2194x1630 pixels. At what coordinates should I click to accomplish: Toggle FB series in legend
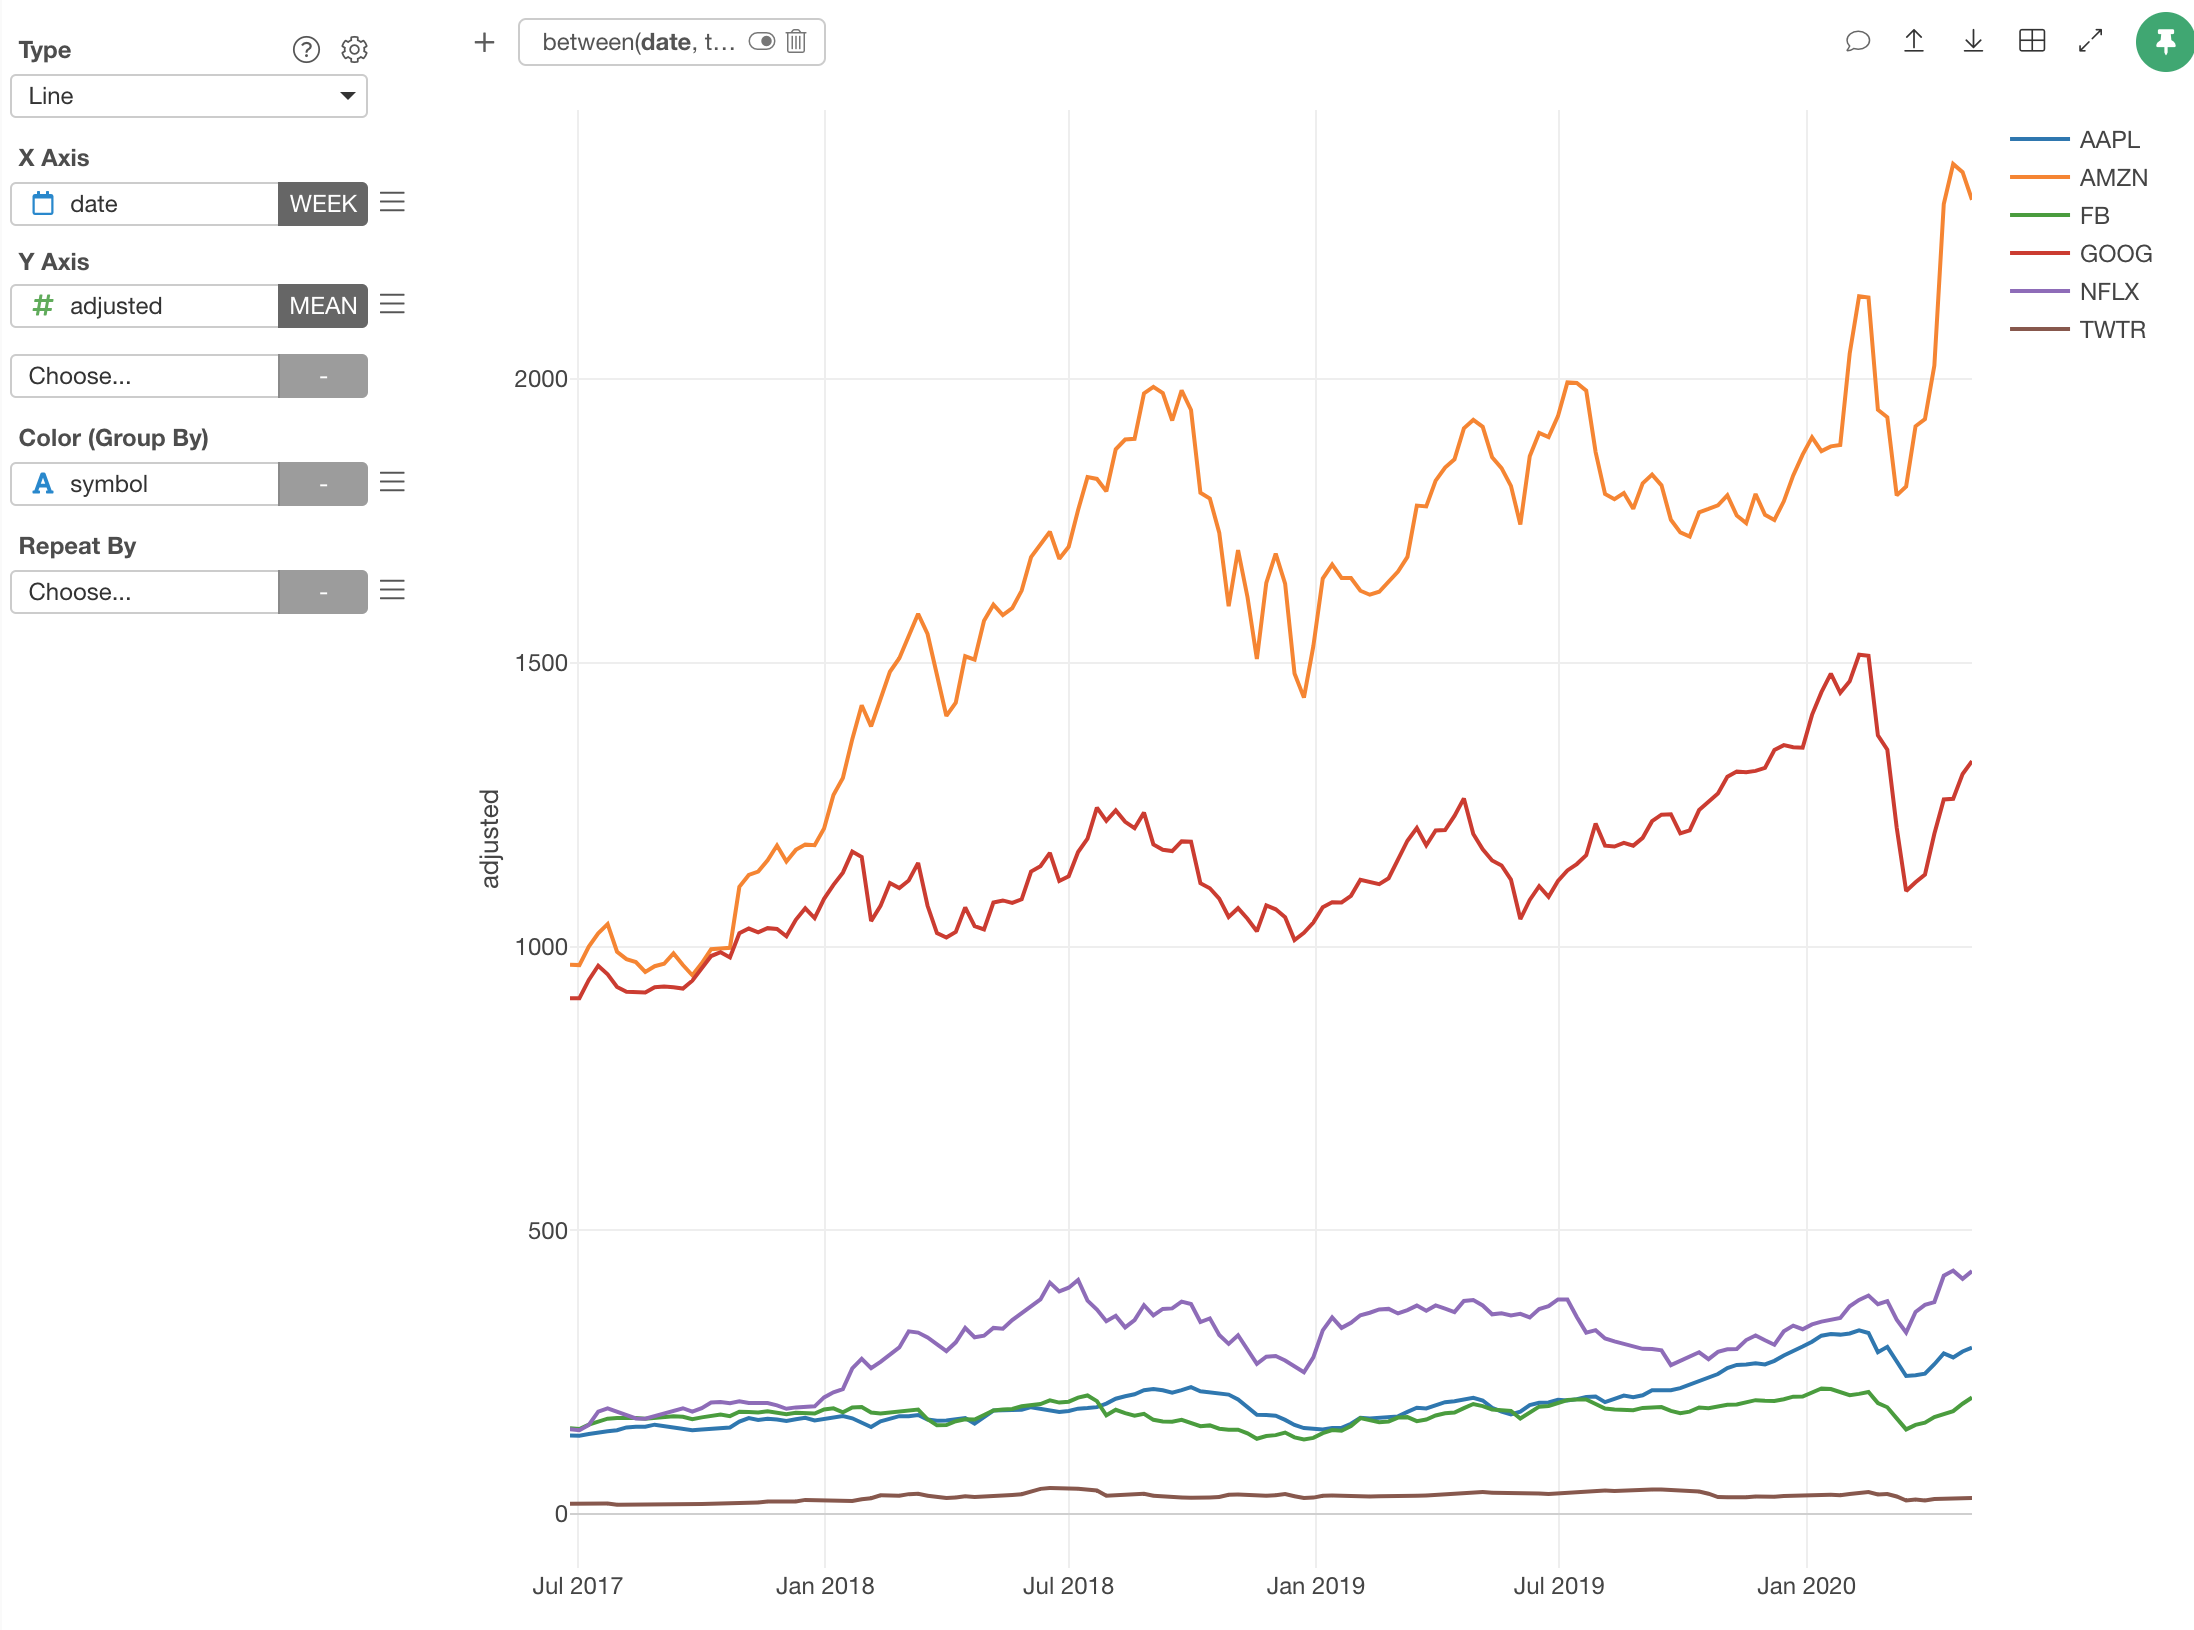(x=2060, y=216)
